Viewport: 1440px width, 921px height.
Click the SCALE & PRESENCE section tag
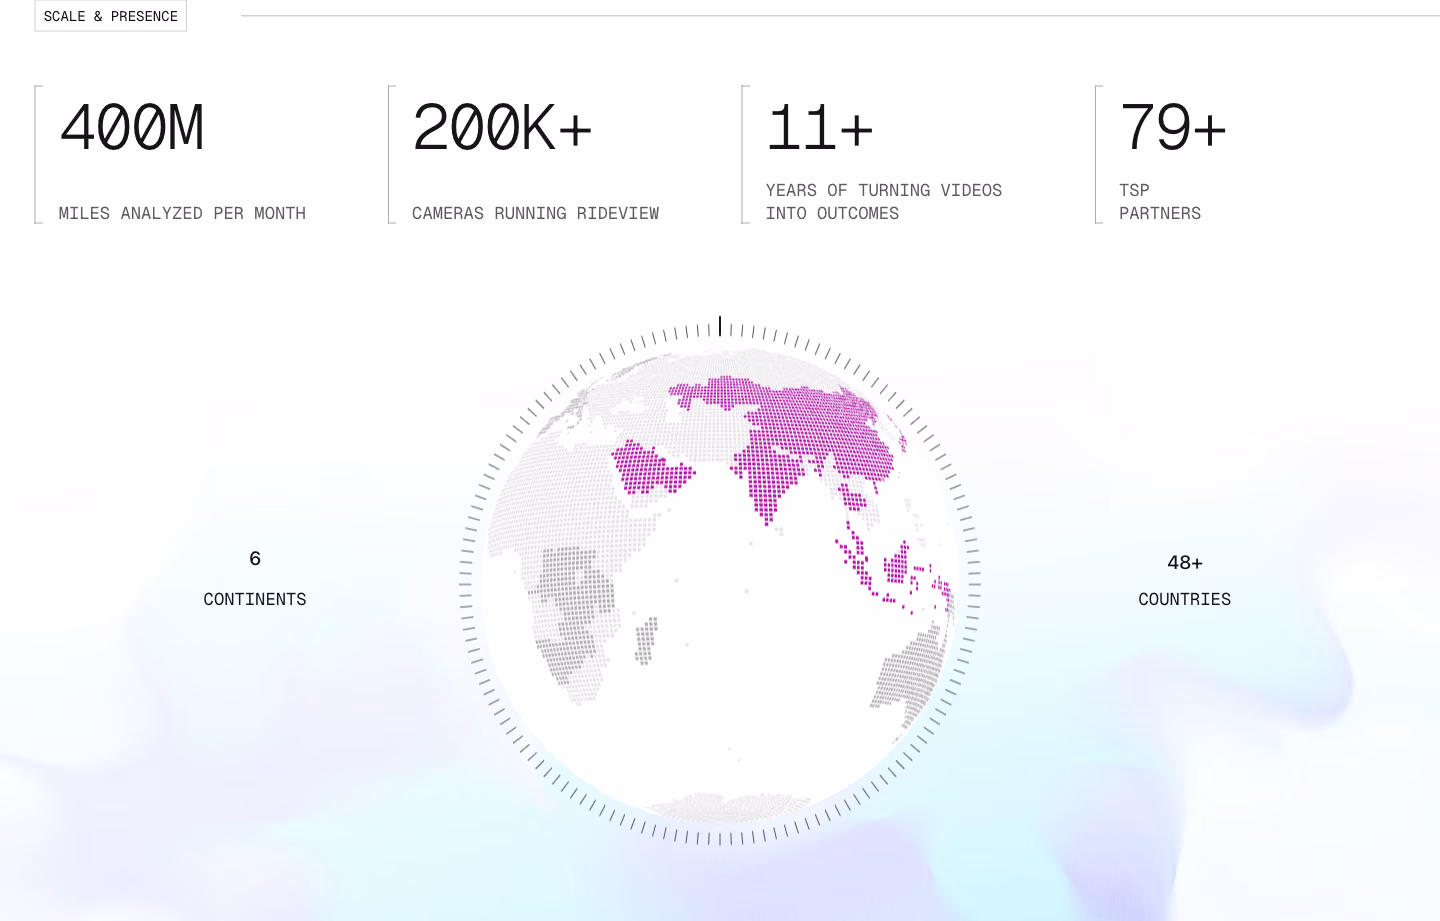click(111, 16)
